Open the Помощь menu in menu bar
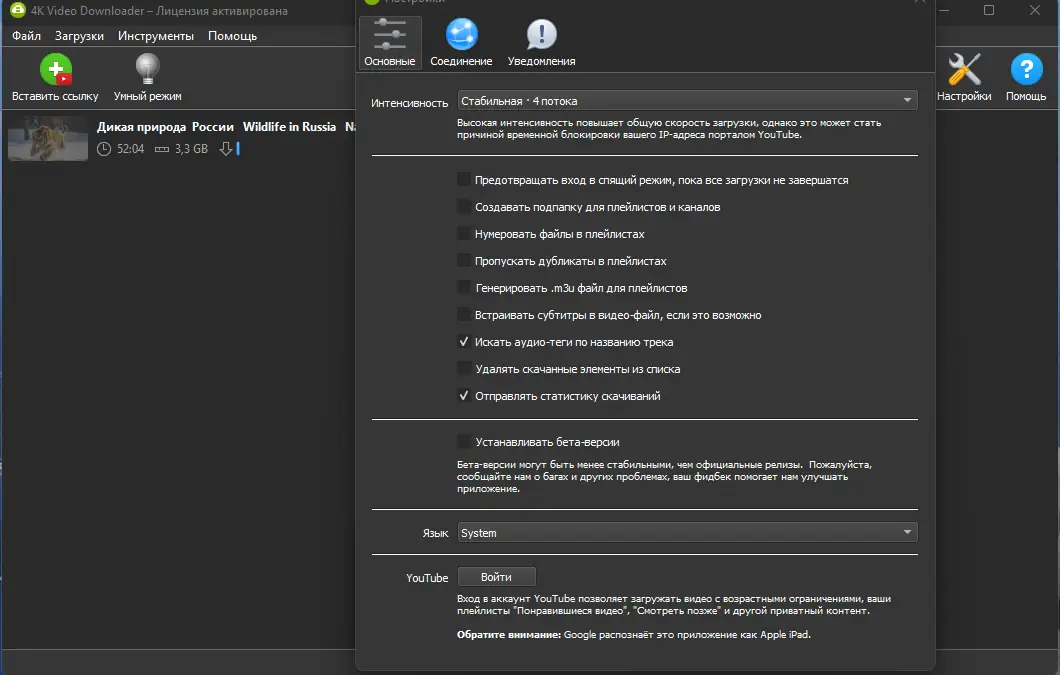Image resolution: width=1060 pixels, height=675 pixels. click(x=233, y=36)
